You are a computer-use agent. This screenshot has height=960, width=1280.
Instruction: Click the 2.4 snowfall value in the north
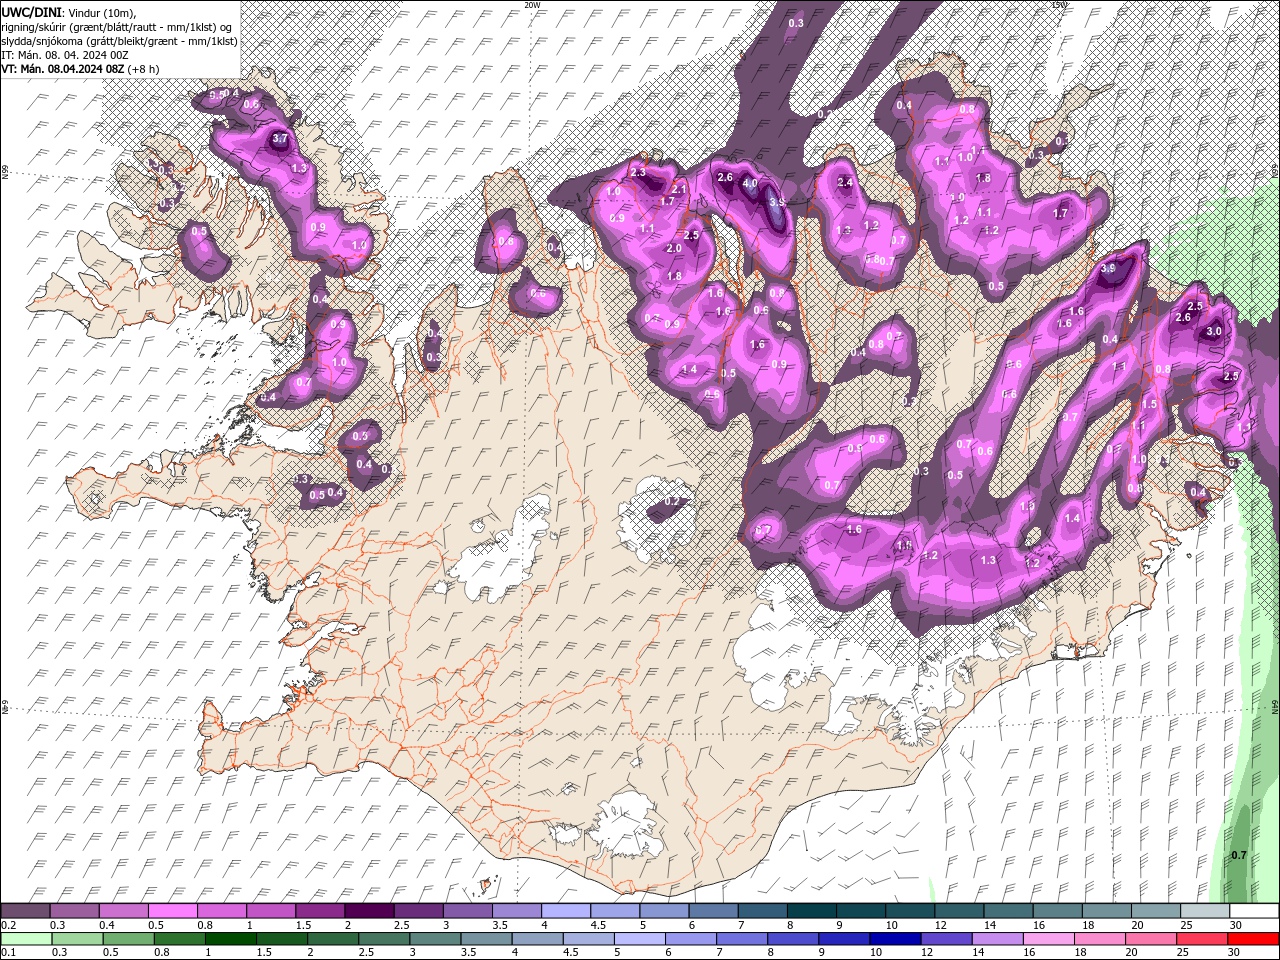(845, 183)
